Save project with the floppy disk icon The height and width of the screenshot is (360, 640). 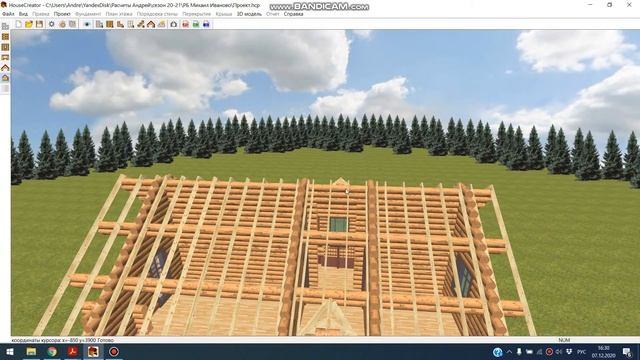[x=39, y=24]
